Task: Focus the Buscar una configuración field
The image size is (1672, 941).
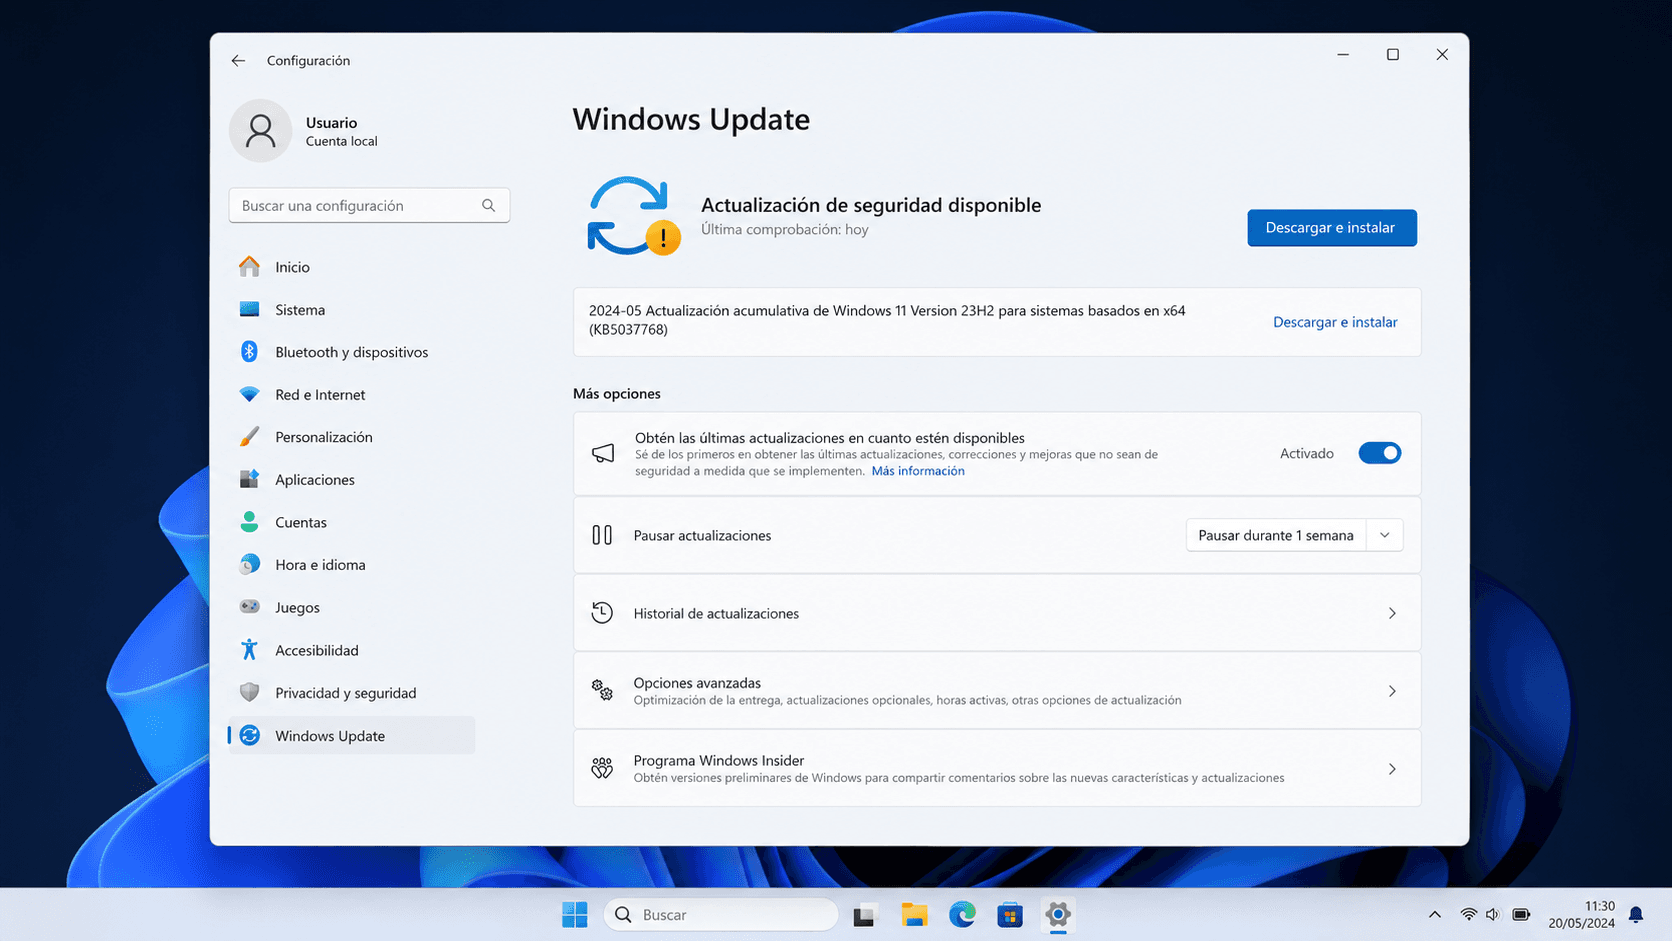Action: (369, 205)
